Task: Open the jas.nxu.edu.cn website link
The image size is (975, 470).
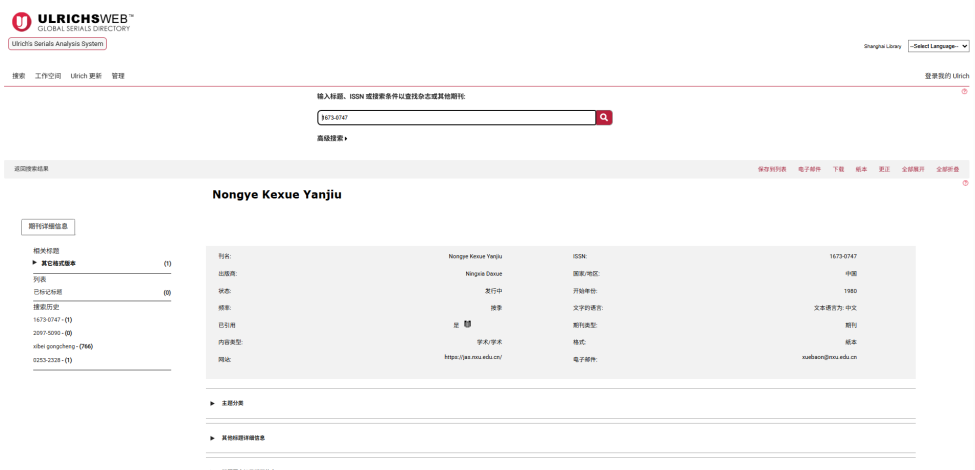Action: point(473,357)
